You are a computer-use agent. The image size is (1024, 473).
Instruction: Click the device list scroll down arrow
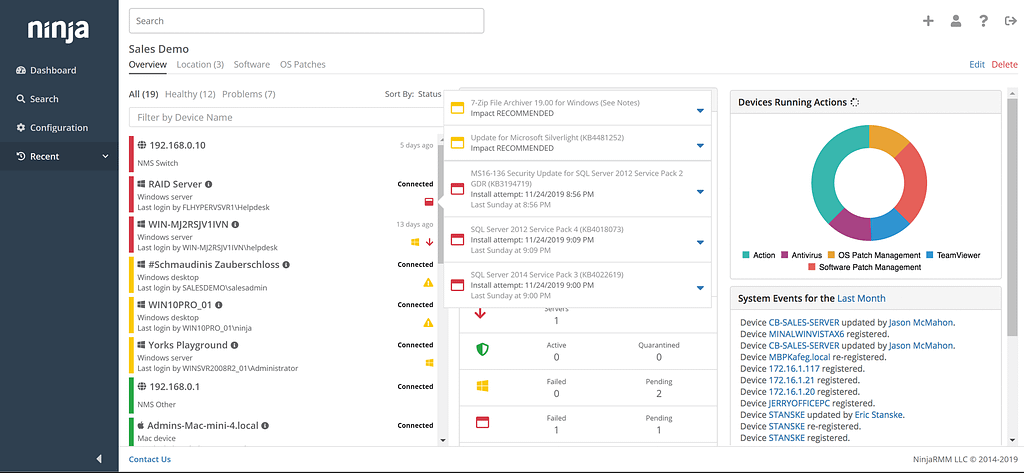(x=441, y=440)
